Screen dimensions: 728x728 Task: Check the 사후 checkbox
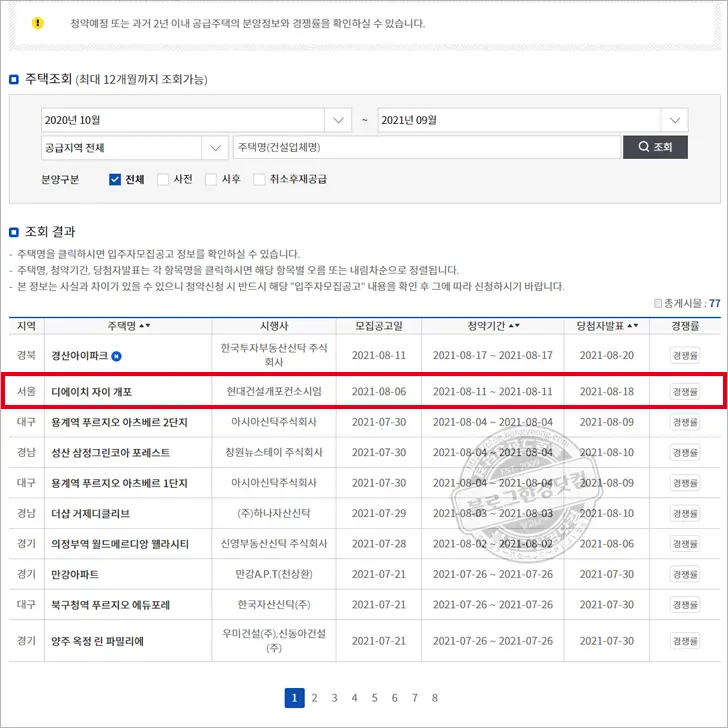211,179
